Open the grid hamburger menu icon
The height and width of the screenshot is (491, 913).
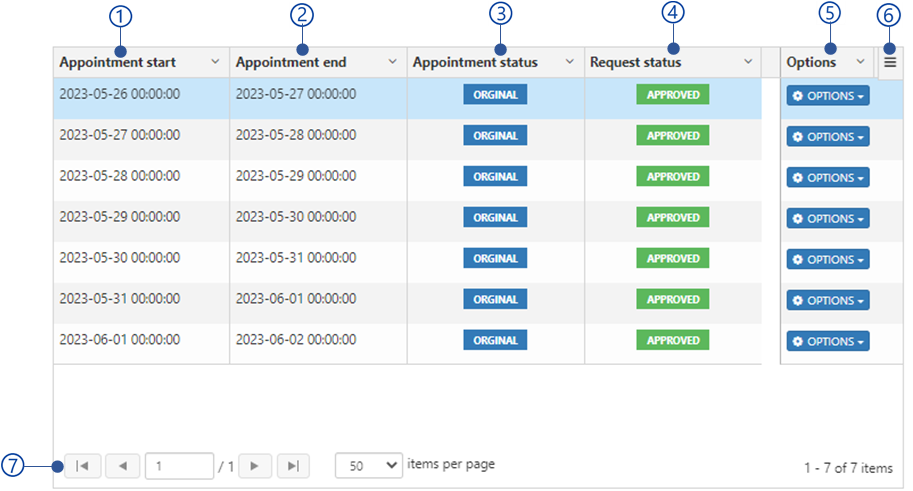click(x=890, y=62)
